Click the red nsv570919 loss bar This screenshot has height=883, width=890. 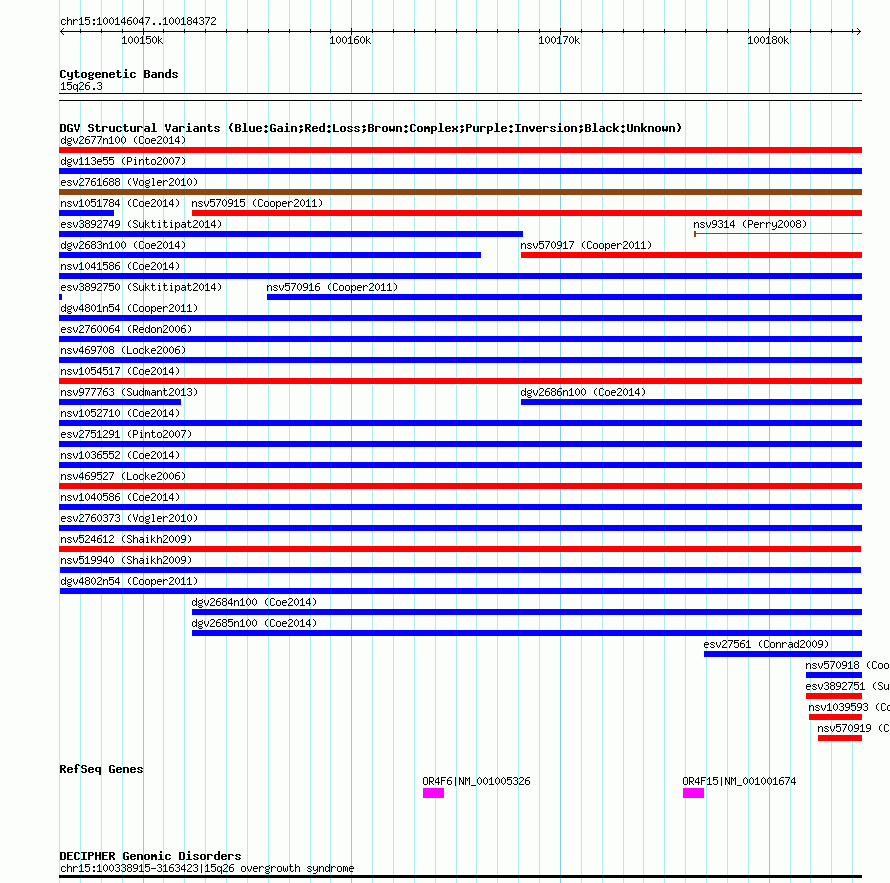click(x=840, y=738)
